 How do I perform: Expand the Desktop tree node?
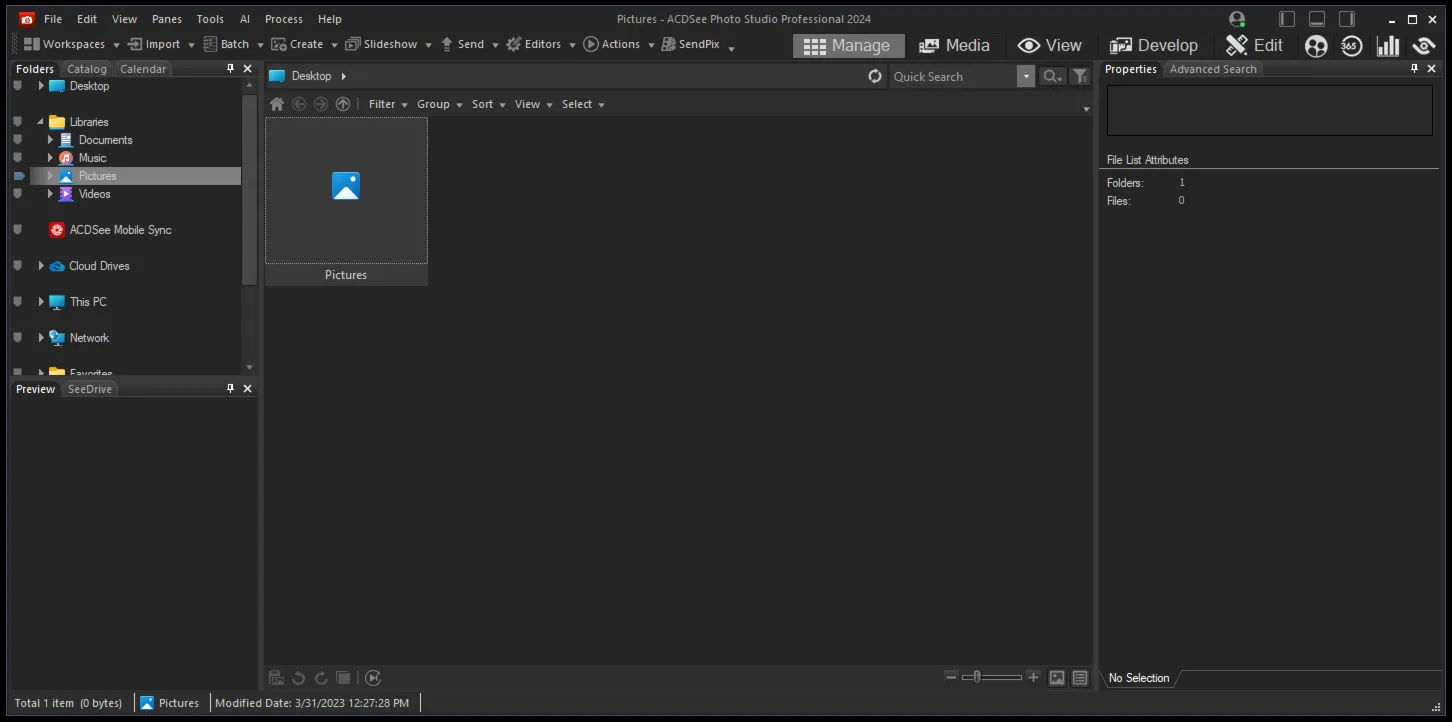(x=41, y=86)
